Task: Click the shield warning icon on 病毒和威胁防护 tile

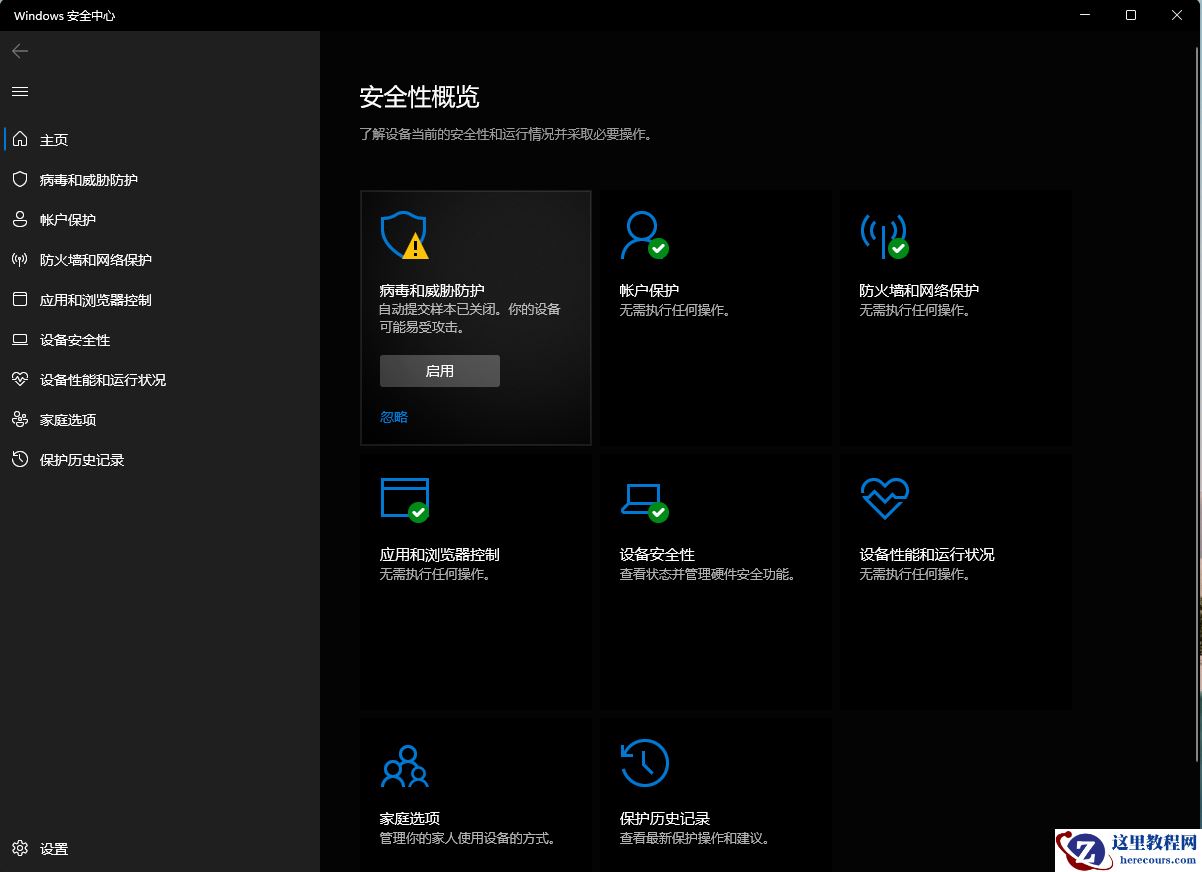Action: [x=404, y=234]
